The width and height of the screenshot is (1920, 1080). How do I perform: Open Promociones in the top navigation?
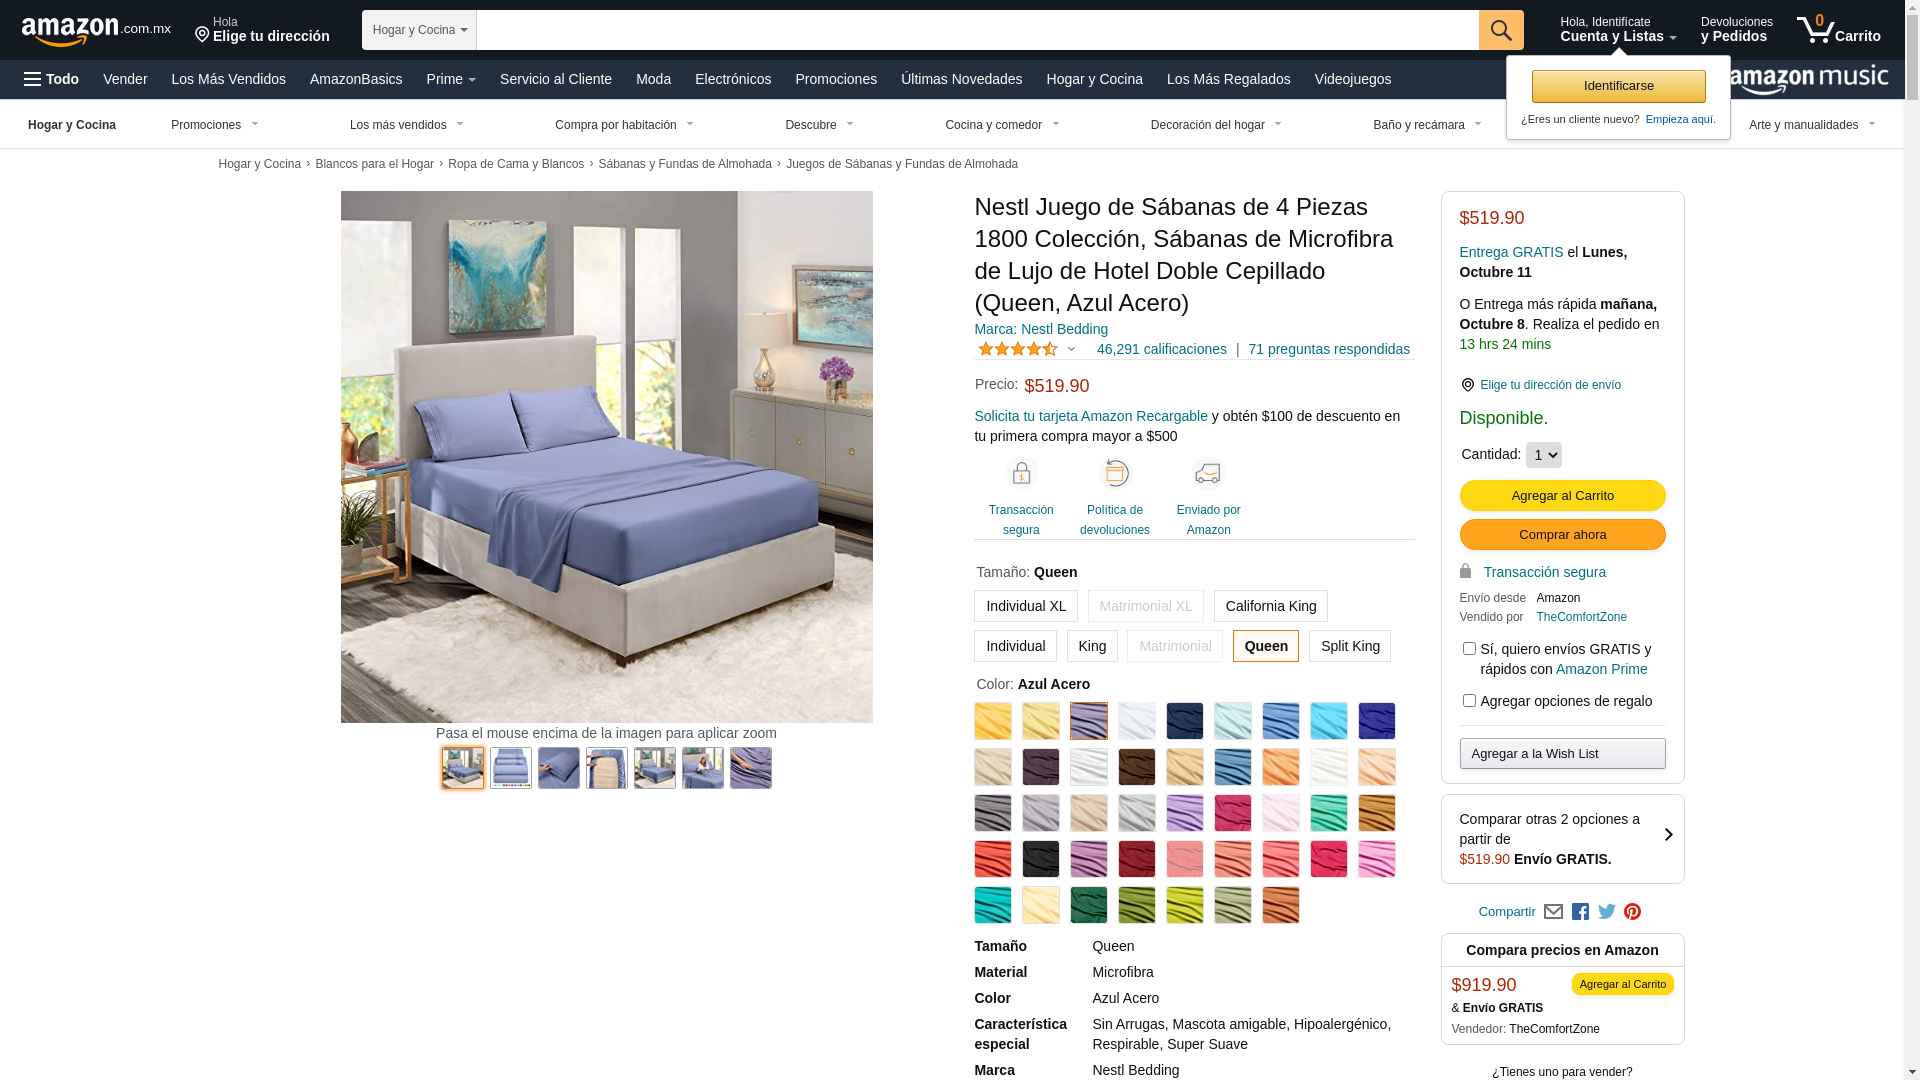(836, 79)
